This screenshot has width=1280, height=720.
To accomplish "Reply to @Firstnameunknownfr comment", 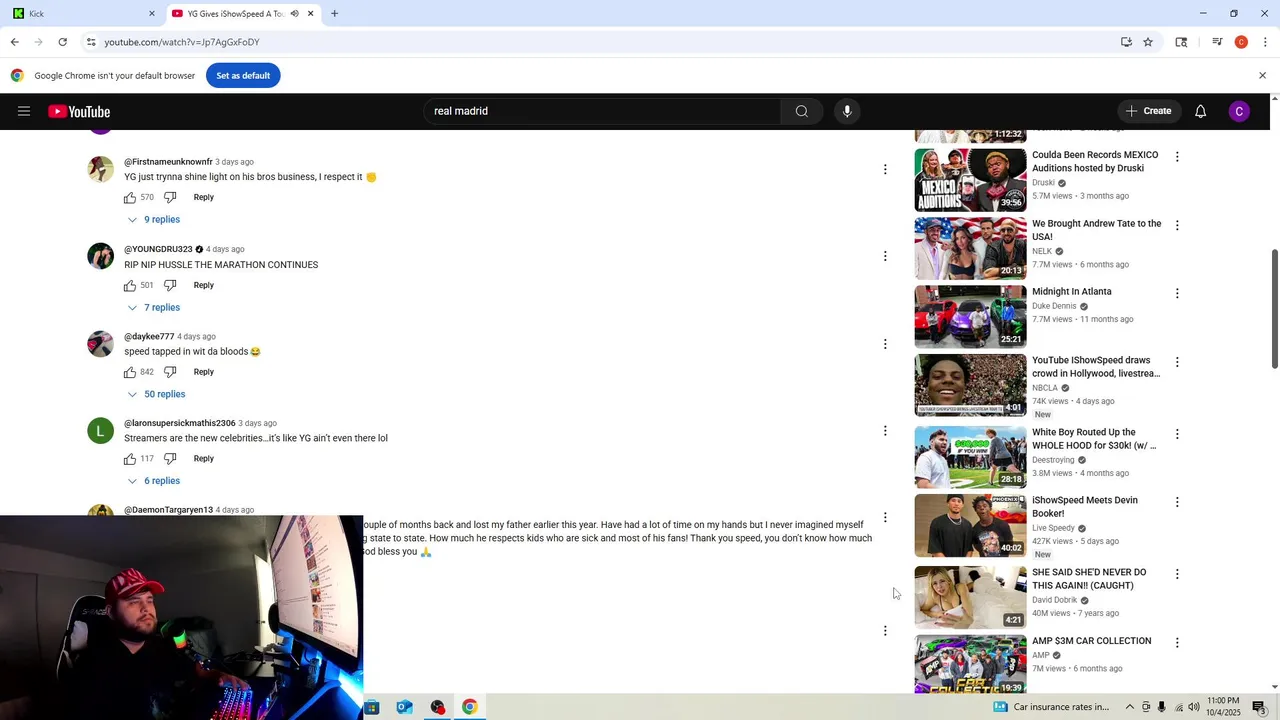I will pos(204,198).
